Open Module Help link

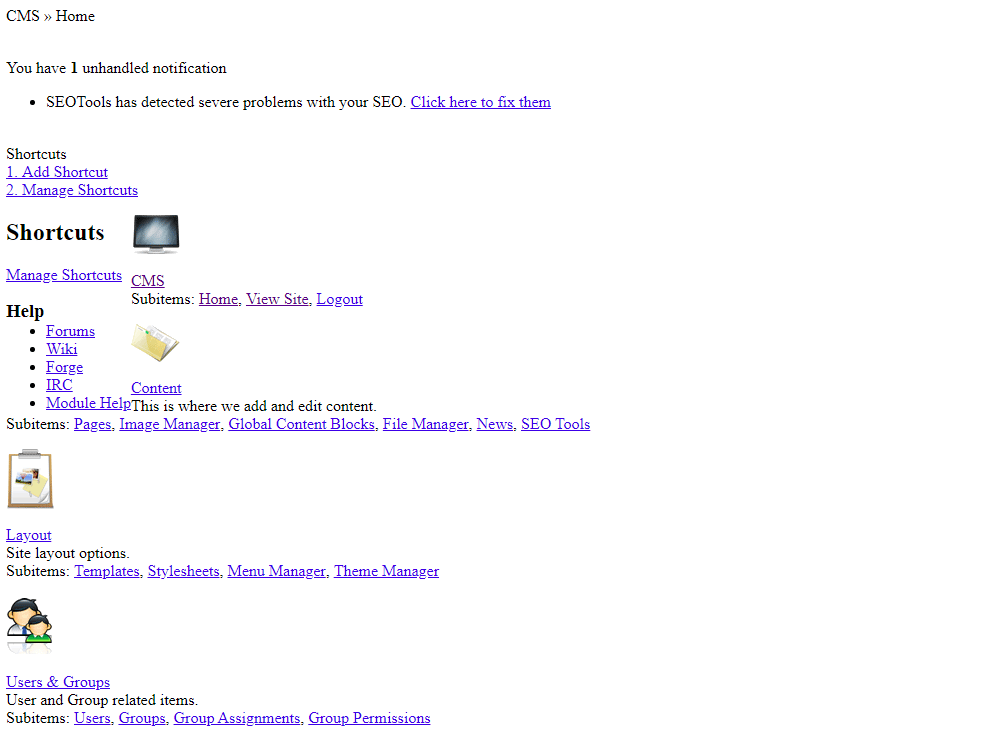(88, 403)
